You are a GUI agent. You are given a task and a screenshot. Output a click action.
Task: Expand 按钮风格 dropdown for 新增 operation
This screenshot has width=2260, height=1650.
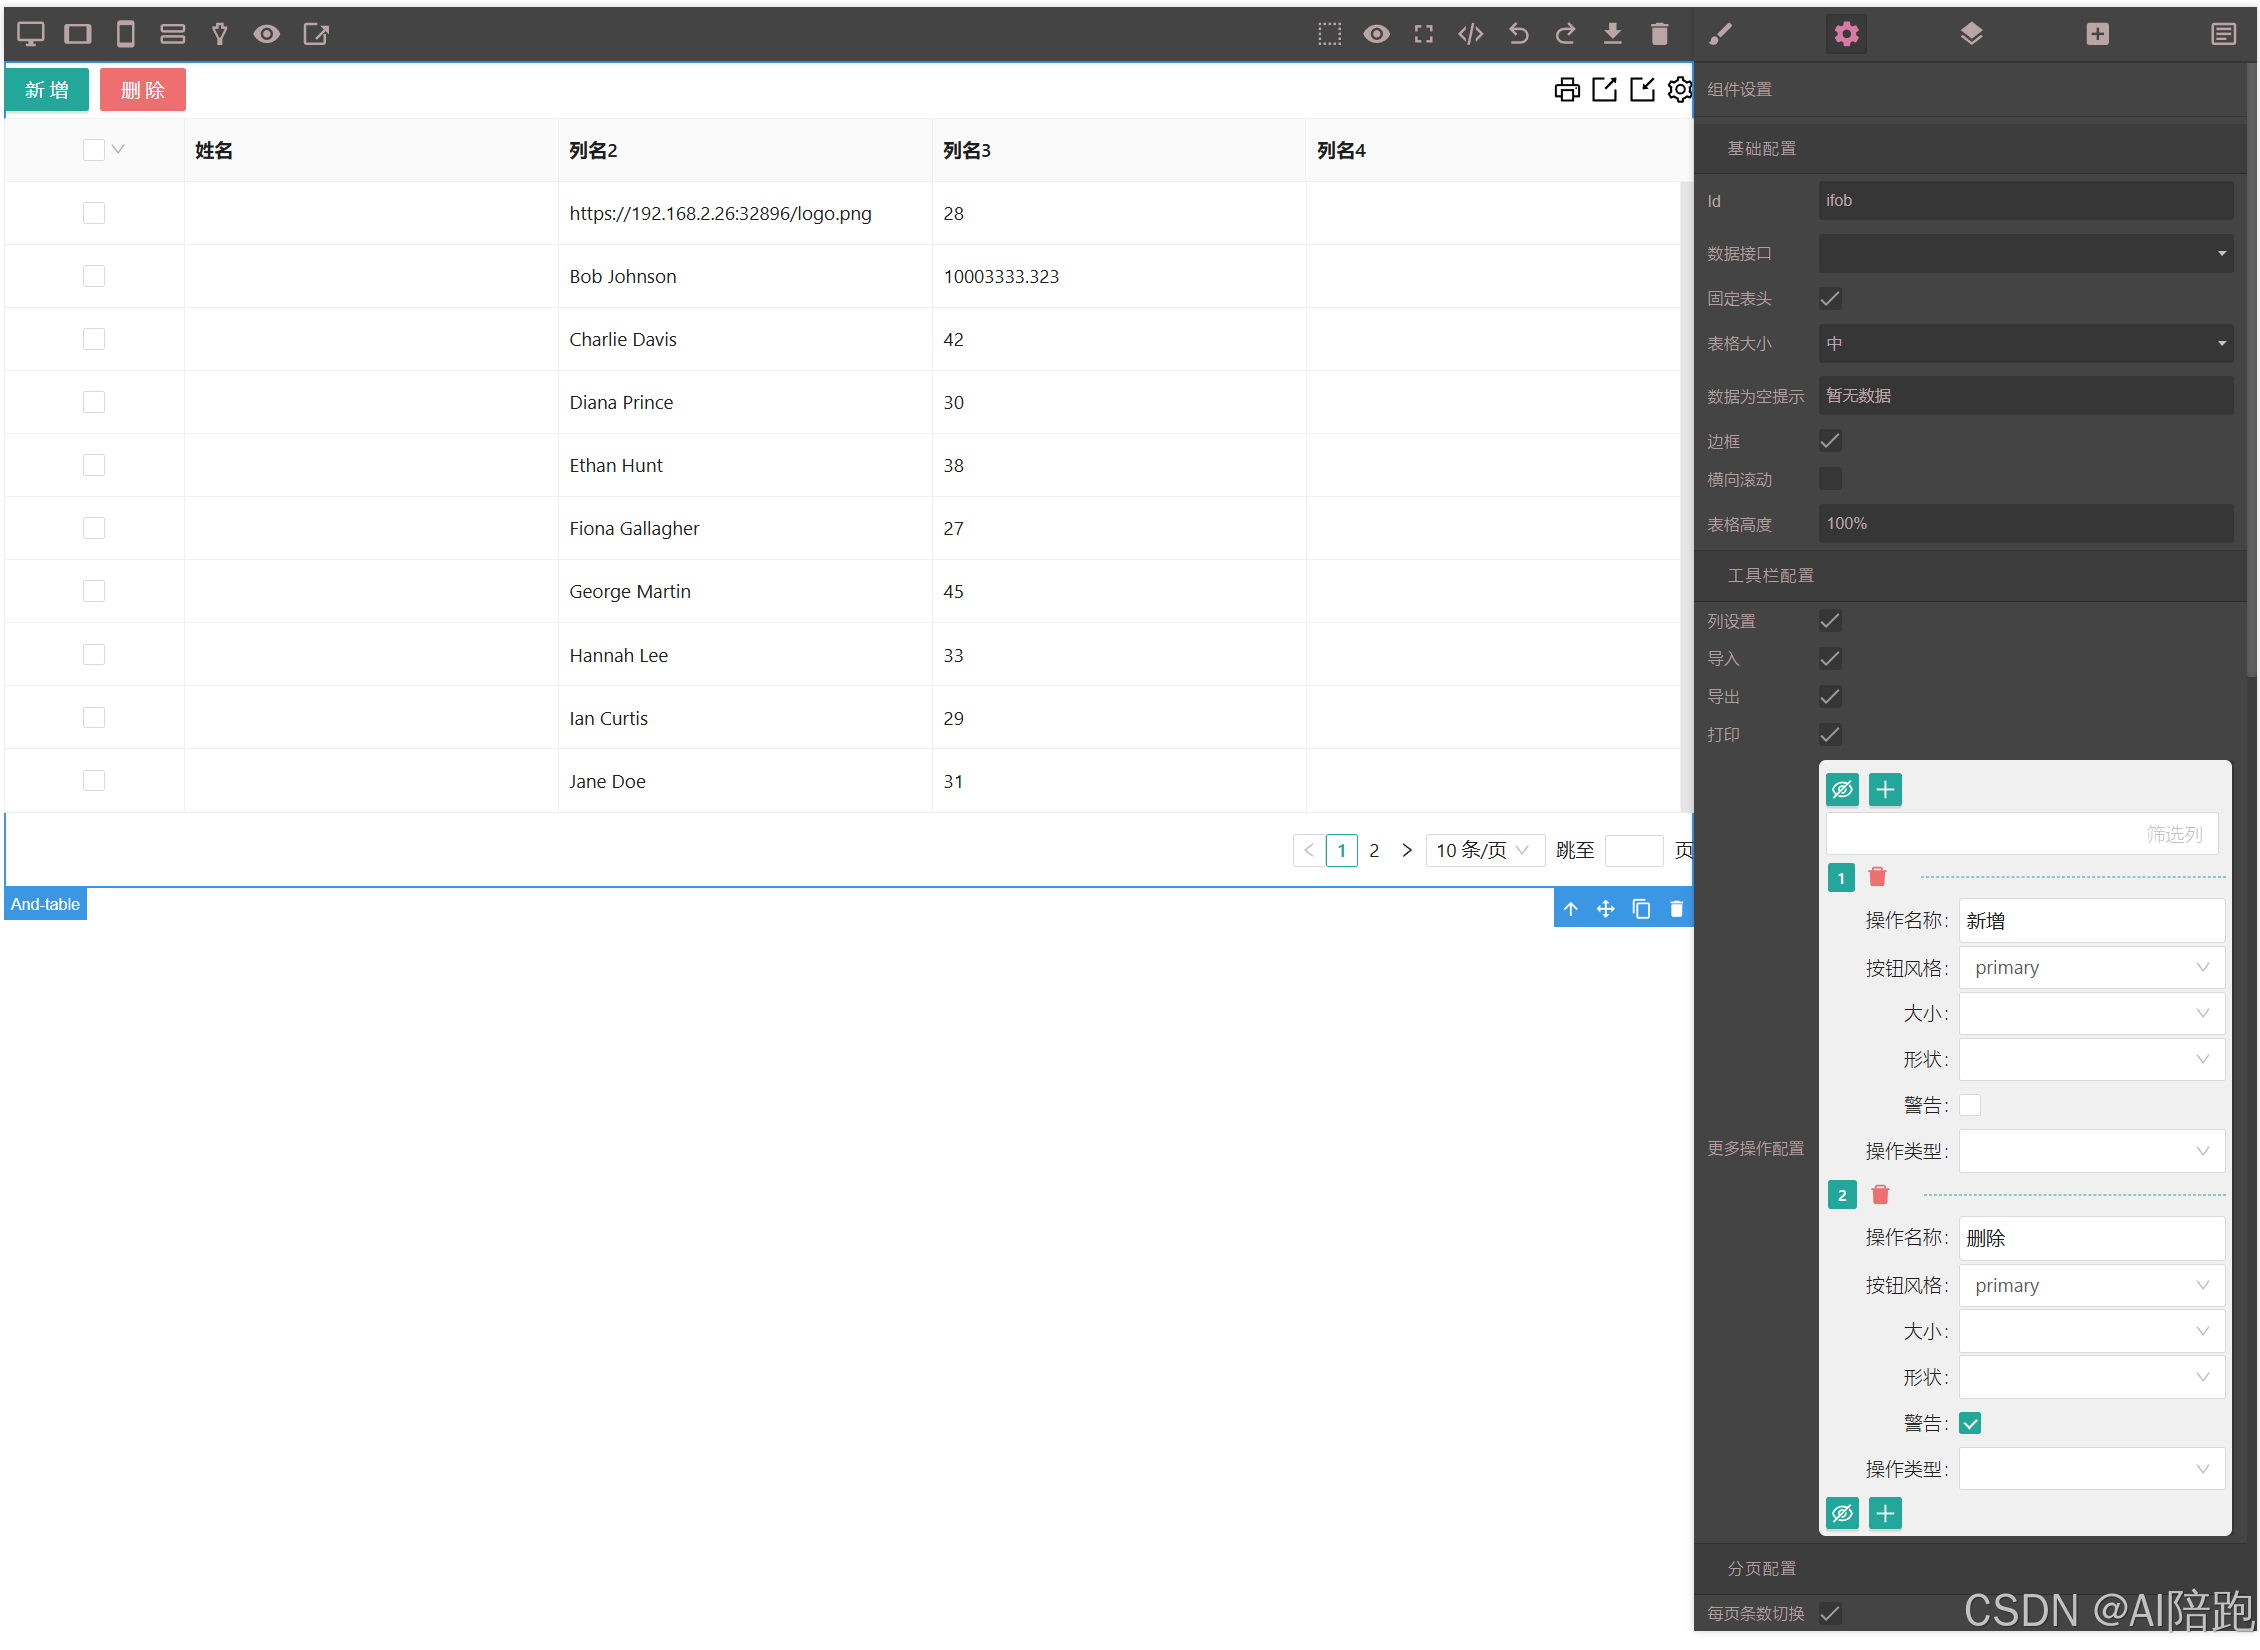(2090, 967)
